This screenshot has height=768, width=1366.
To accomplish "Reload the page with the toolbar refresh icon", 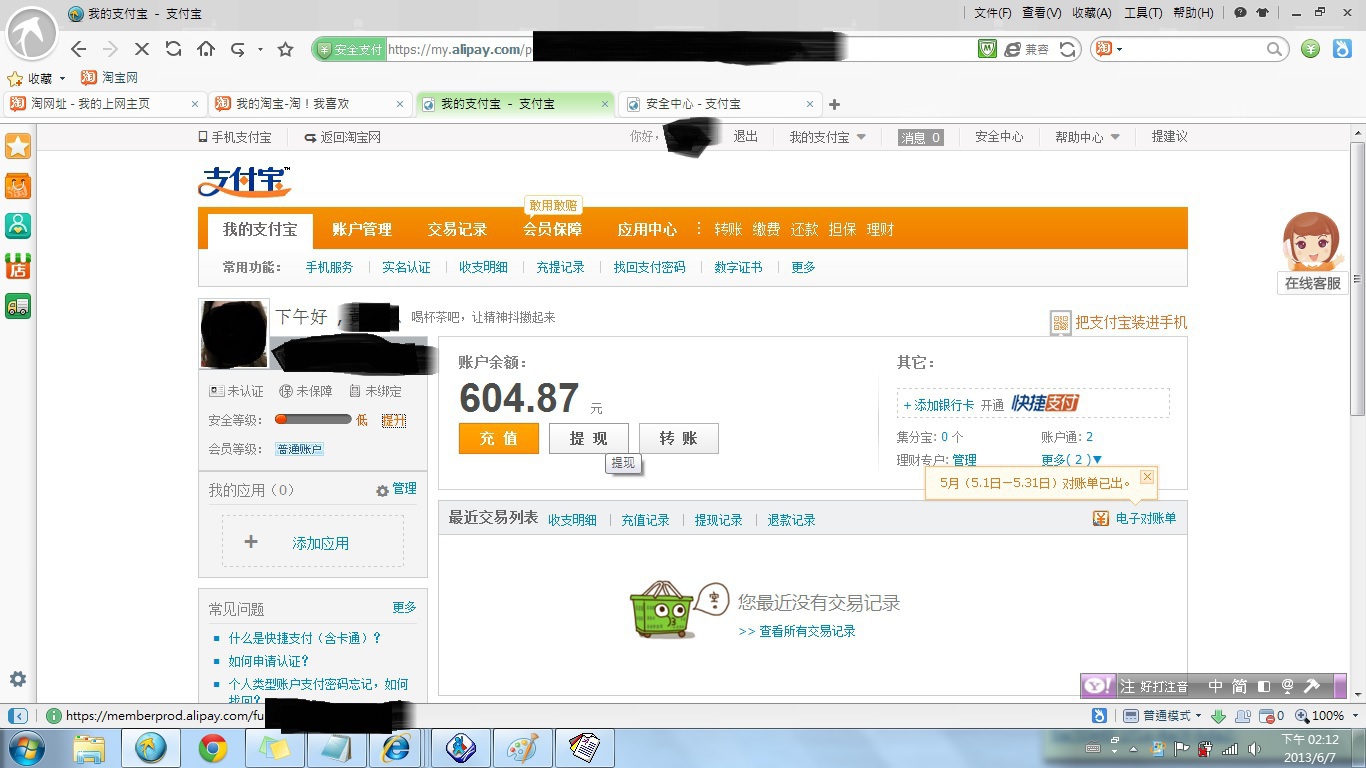I will [x=173, y=49].
